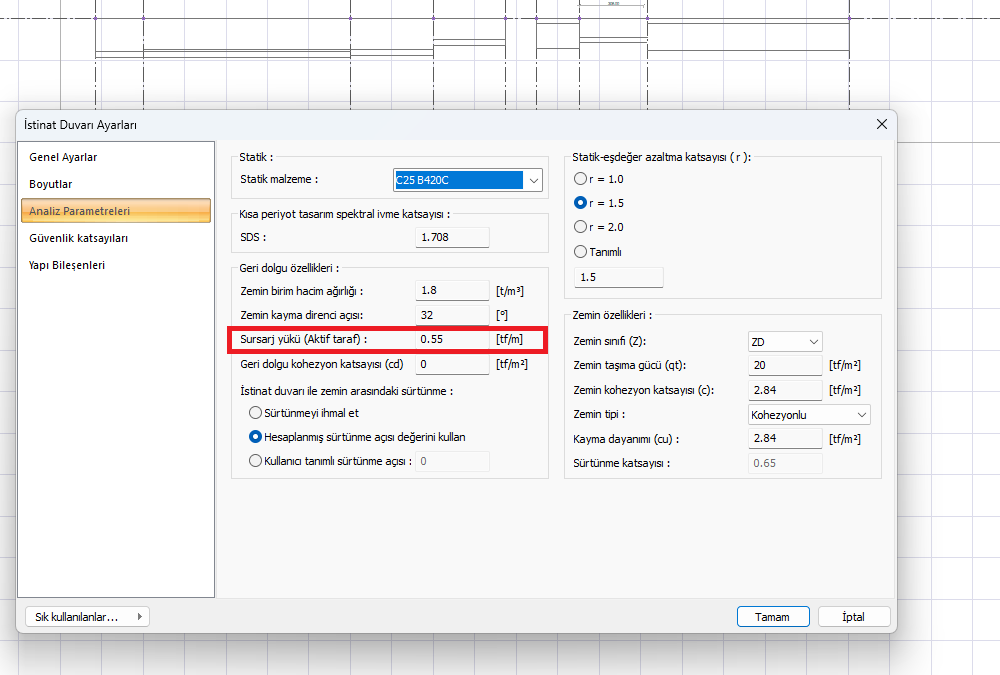Close the İstinat Duvarı Ayarları dialog
Screen dimensions: 1000x675
click(x=881, y=124)
